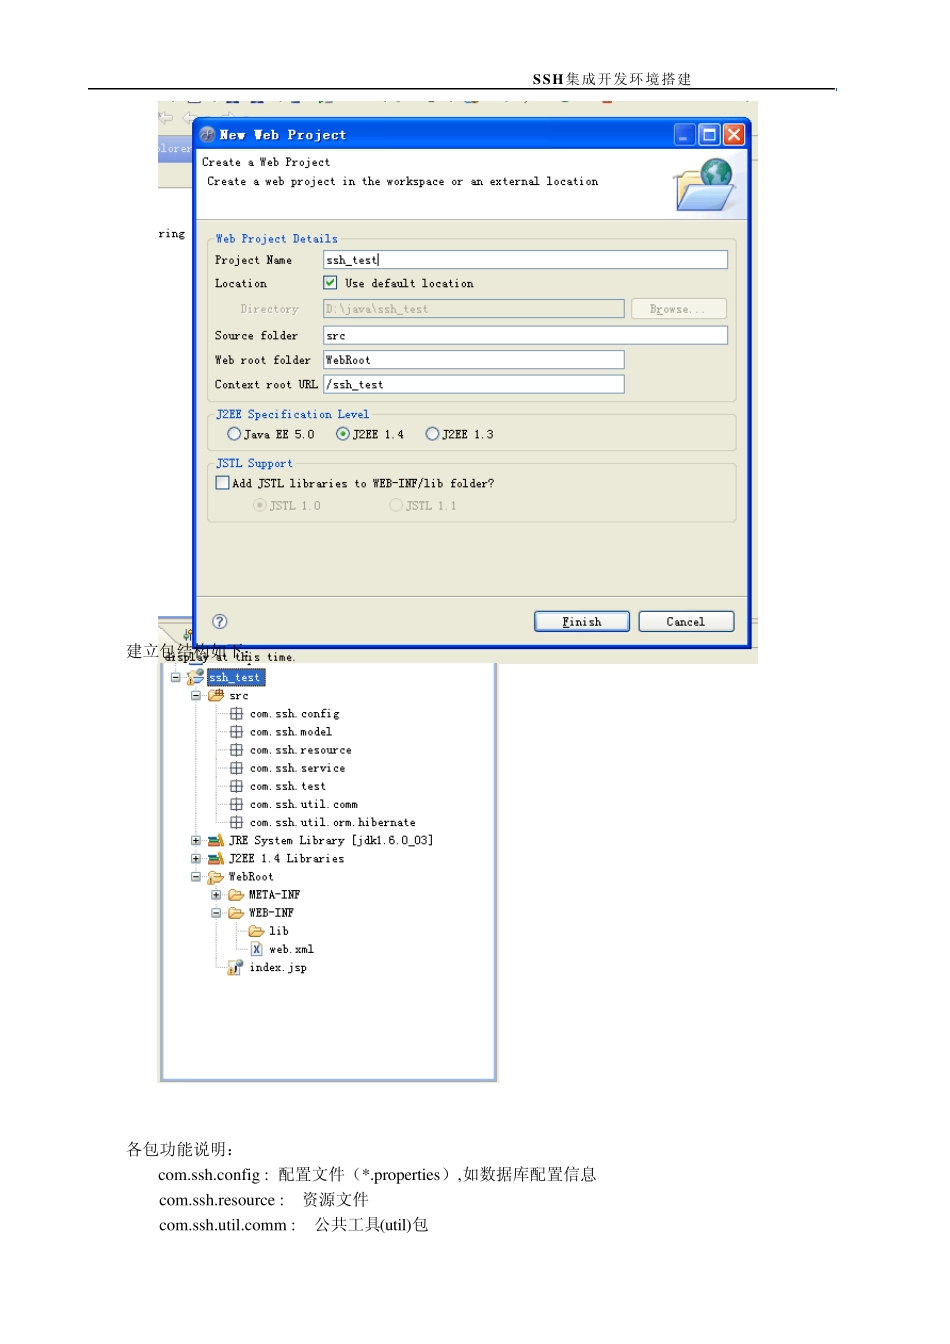Click the Finish button
The height and width of the screenshot is (1344, 950).
coord(581,622)
